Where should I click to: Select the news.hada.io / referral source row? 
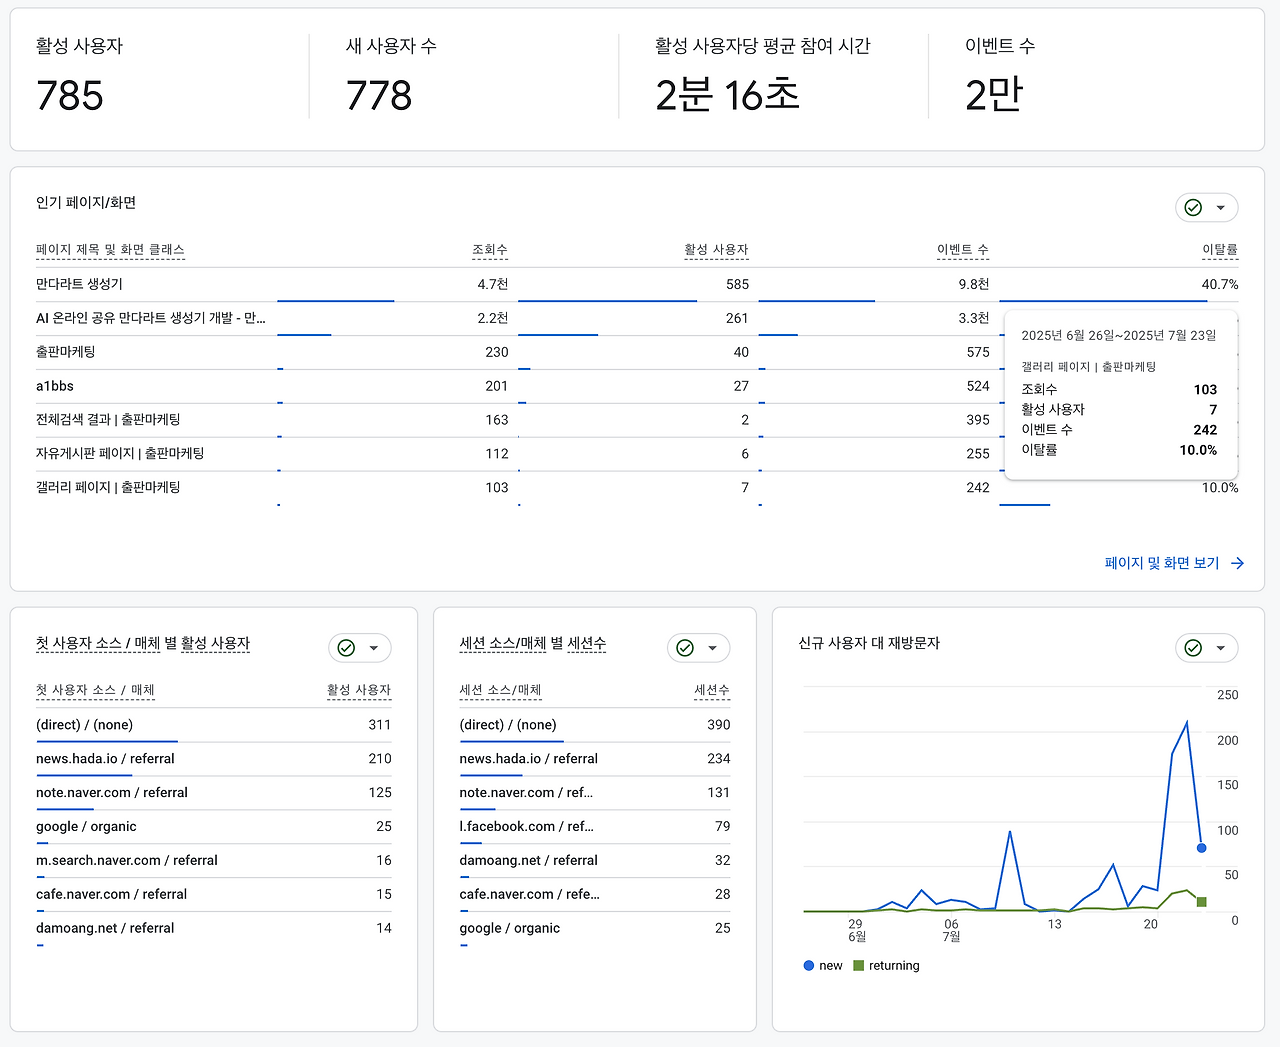106,758
